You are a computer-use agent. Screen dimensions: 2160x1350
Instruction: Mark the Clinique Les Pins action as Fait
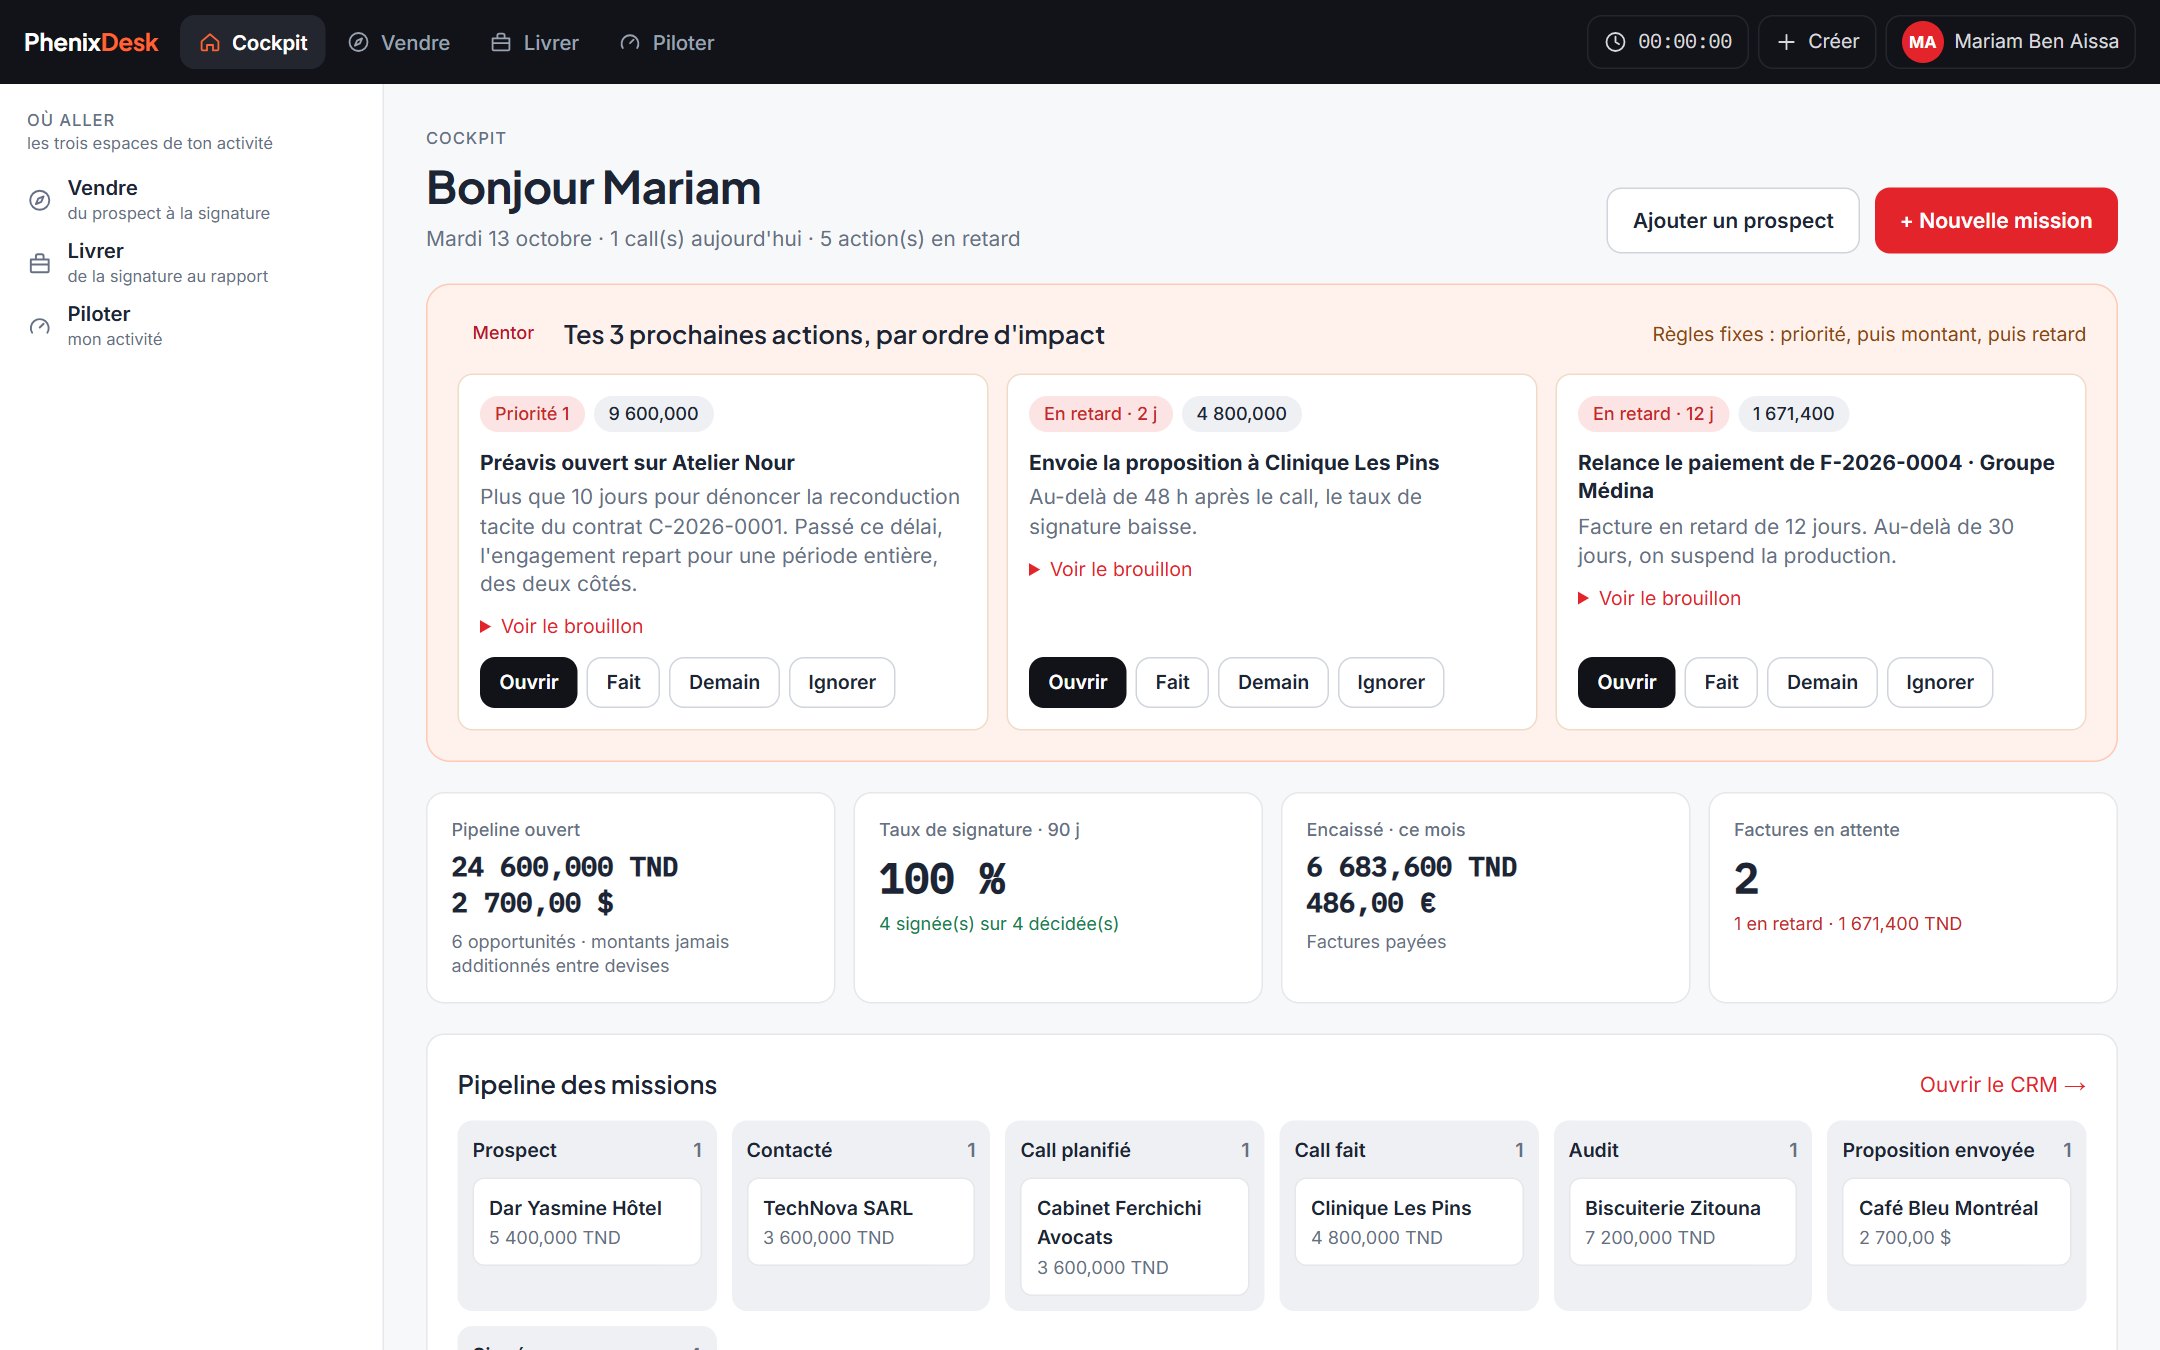pos(1172,682)
